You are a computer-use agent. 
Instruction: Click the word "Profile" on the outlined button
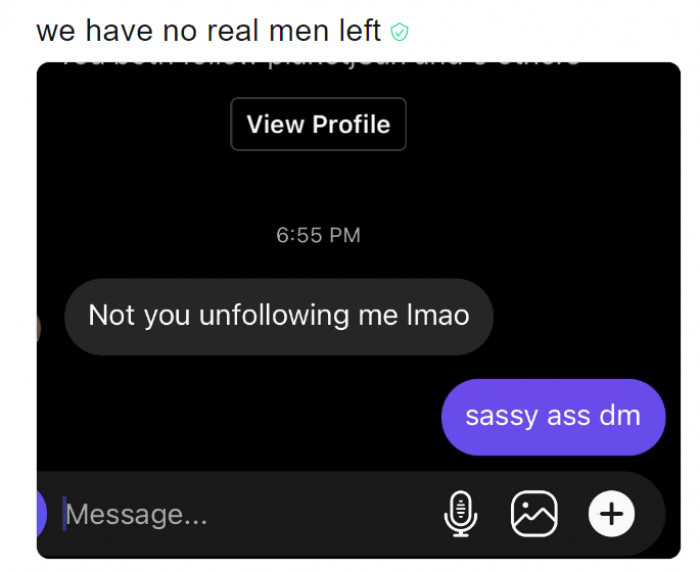click(351, 124)
